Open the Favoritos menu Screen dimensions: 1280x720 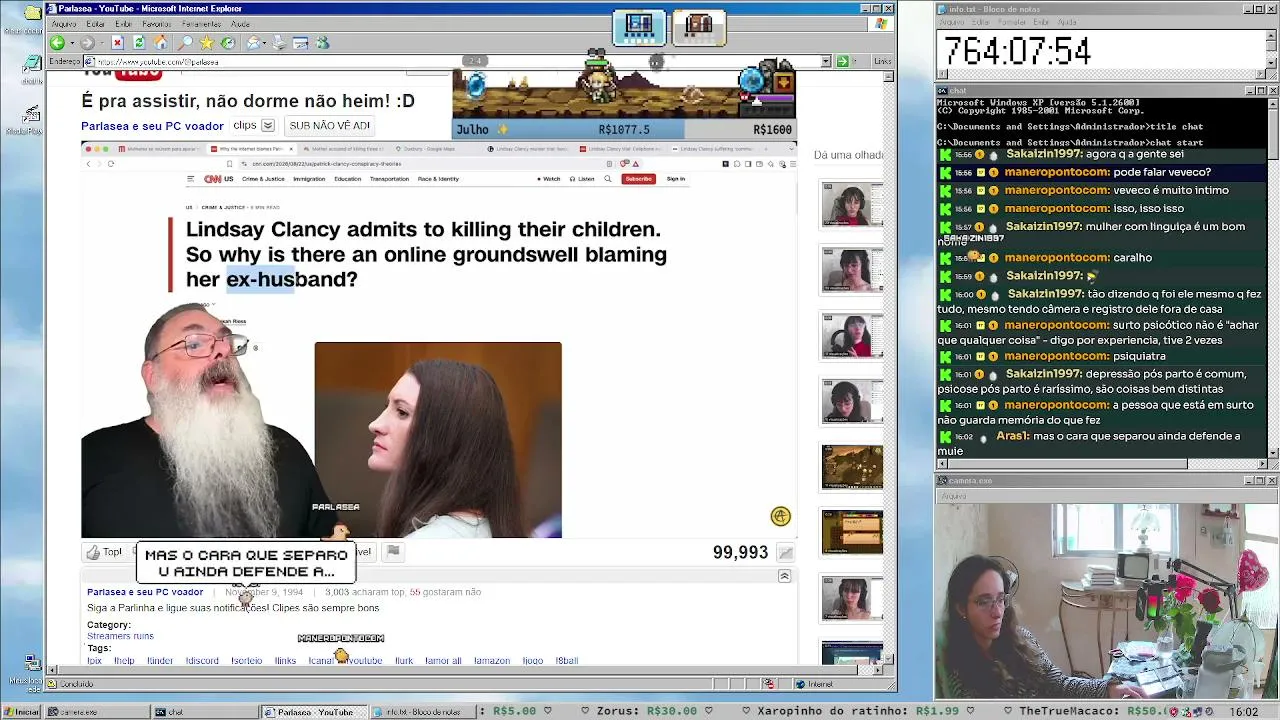(157, 24)
